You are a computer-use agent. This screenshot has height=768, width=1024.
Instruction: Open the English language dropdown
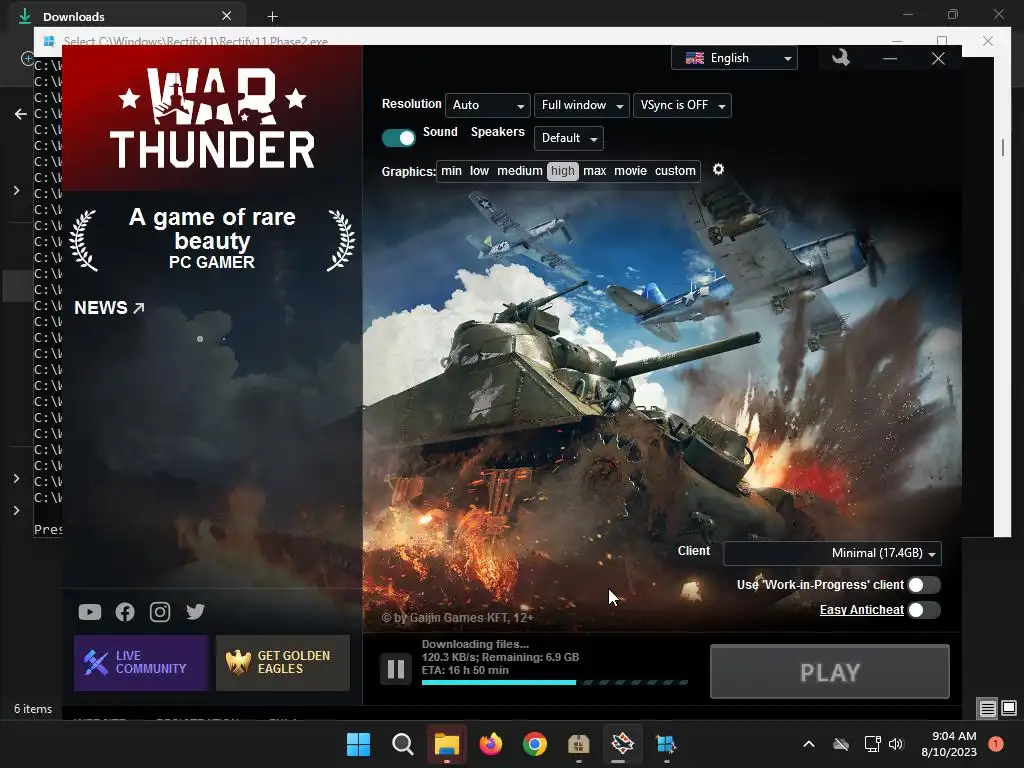734,58
